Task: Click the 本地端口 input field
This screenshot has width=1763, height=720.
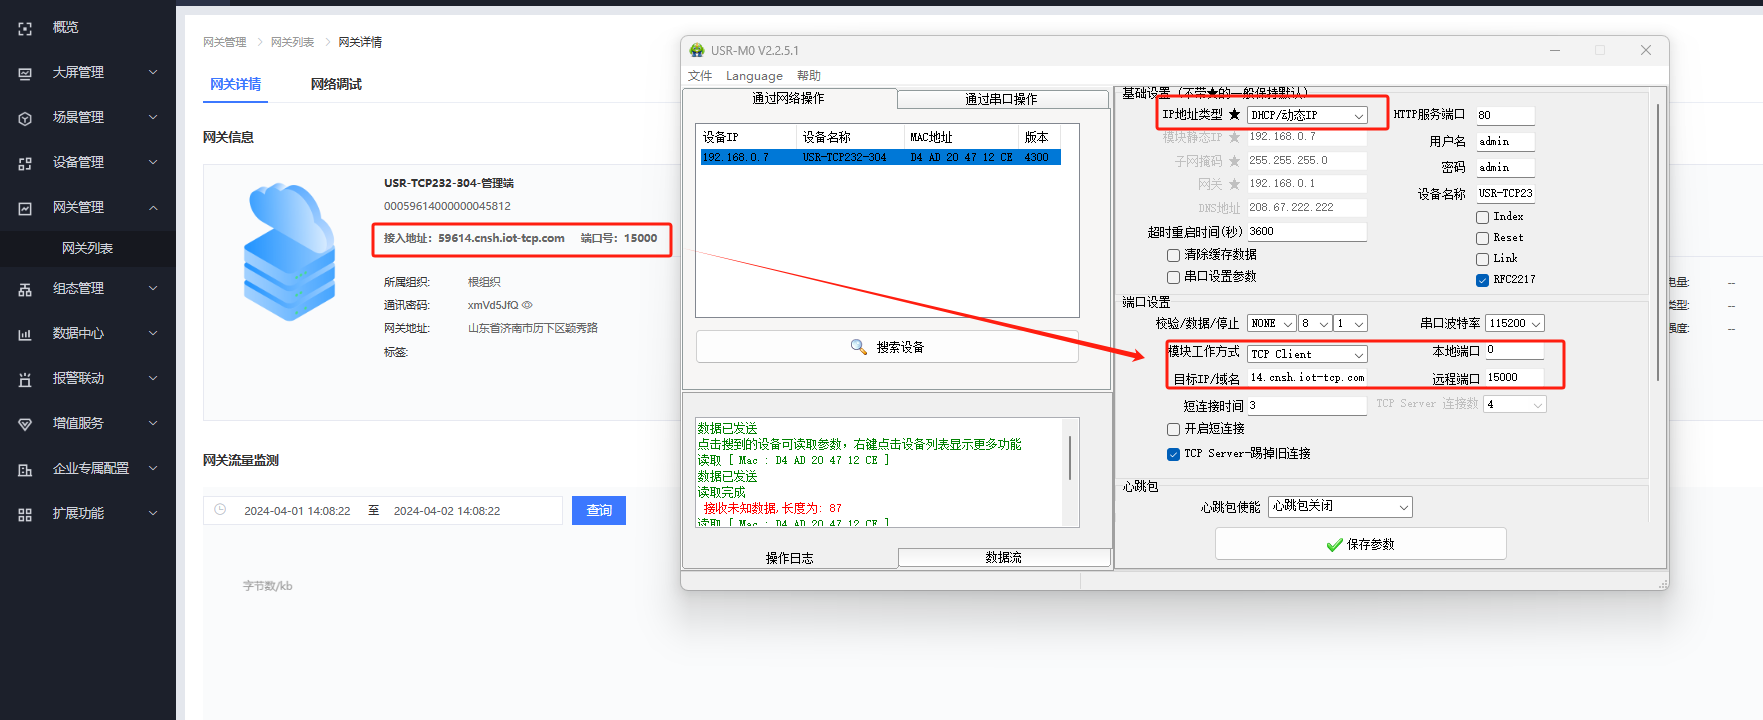Action: [1514, 351]
